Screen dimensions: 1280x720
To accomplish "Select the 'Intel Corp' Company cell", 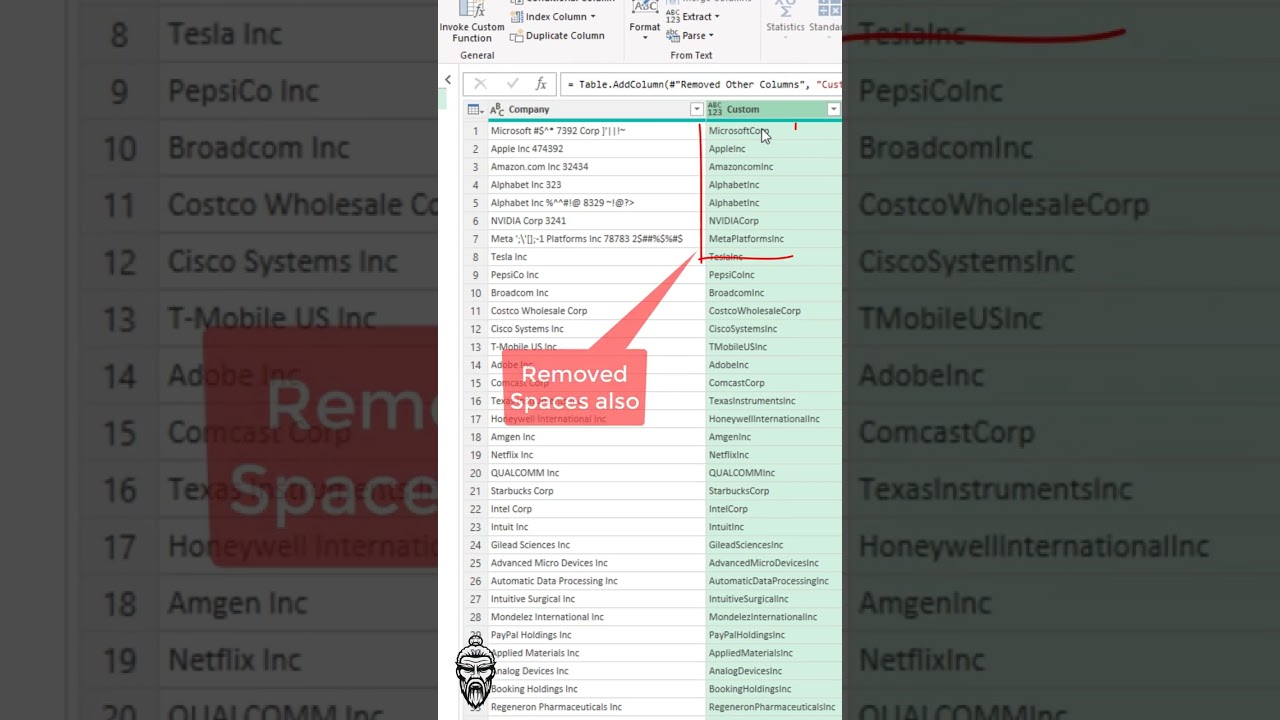I will 596,509.
